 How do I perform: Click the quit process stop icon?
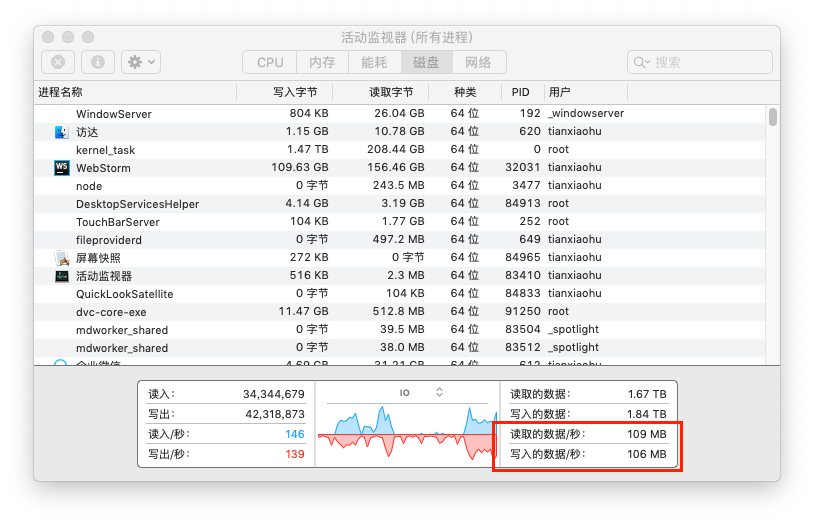[x=58, y=62]
